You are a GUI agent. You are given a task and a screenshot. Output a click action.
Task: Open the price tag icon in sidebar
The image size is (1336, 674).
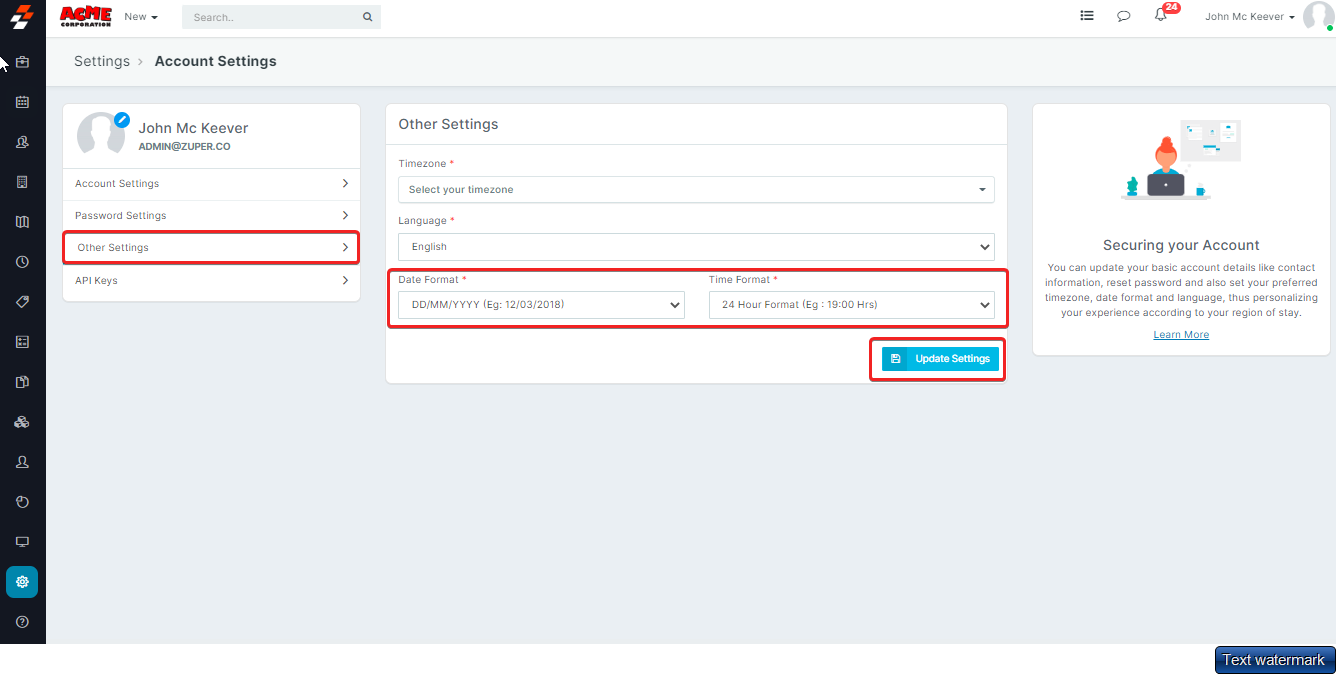click(x=22, y=302)
